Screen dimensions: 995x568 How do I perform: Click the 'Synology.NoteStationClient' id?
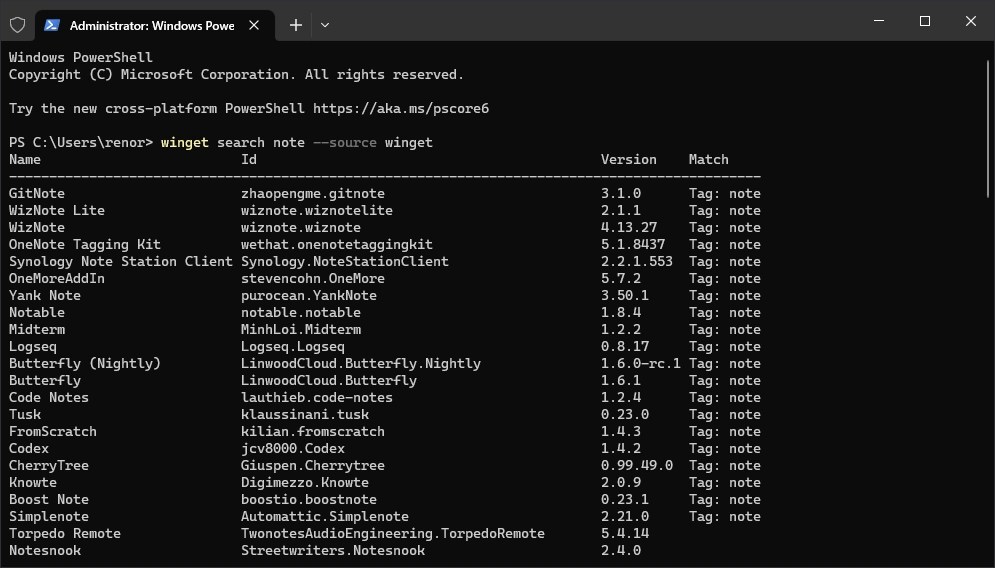[345, 261]
